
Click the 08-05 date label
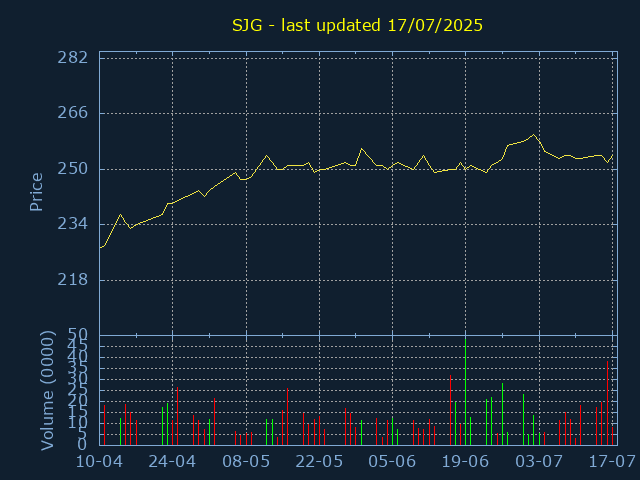246,462
